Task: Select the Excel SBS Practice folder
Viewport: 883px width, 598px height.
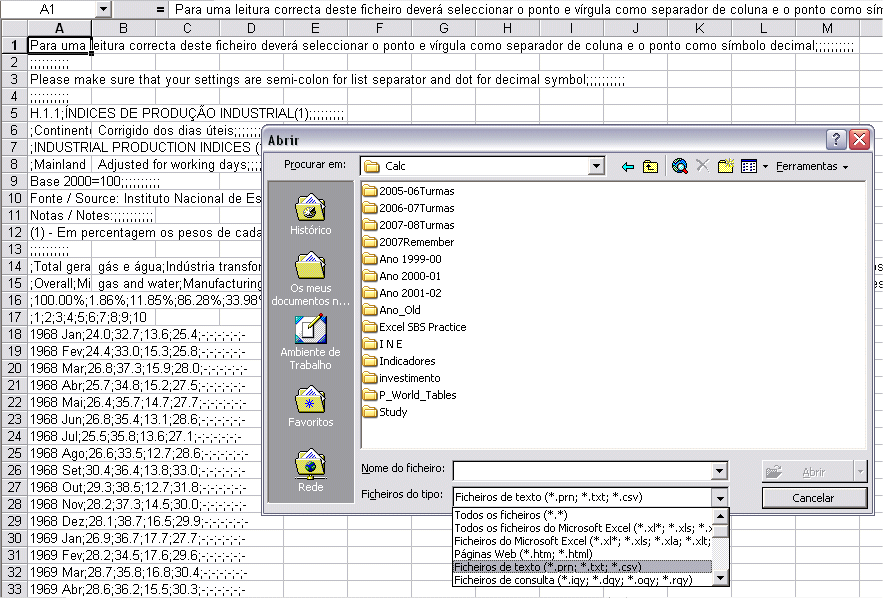Action: click(x=415, y=327)
